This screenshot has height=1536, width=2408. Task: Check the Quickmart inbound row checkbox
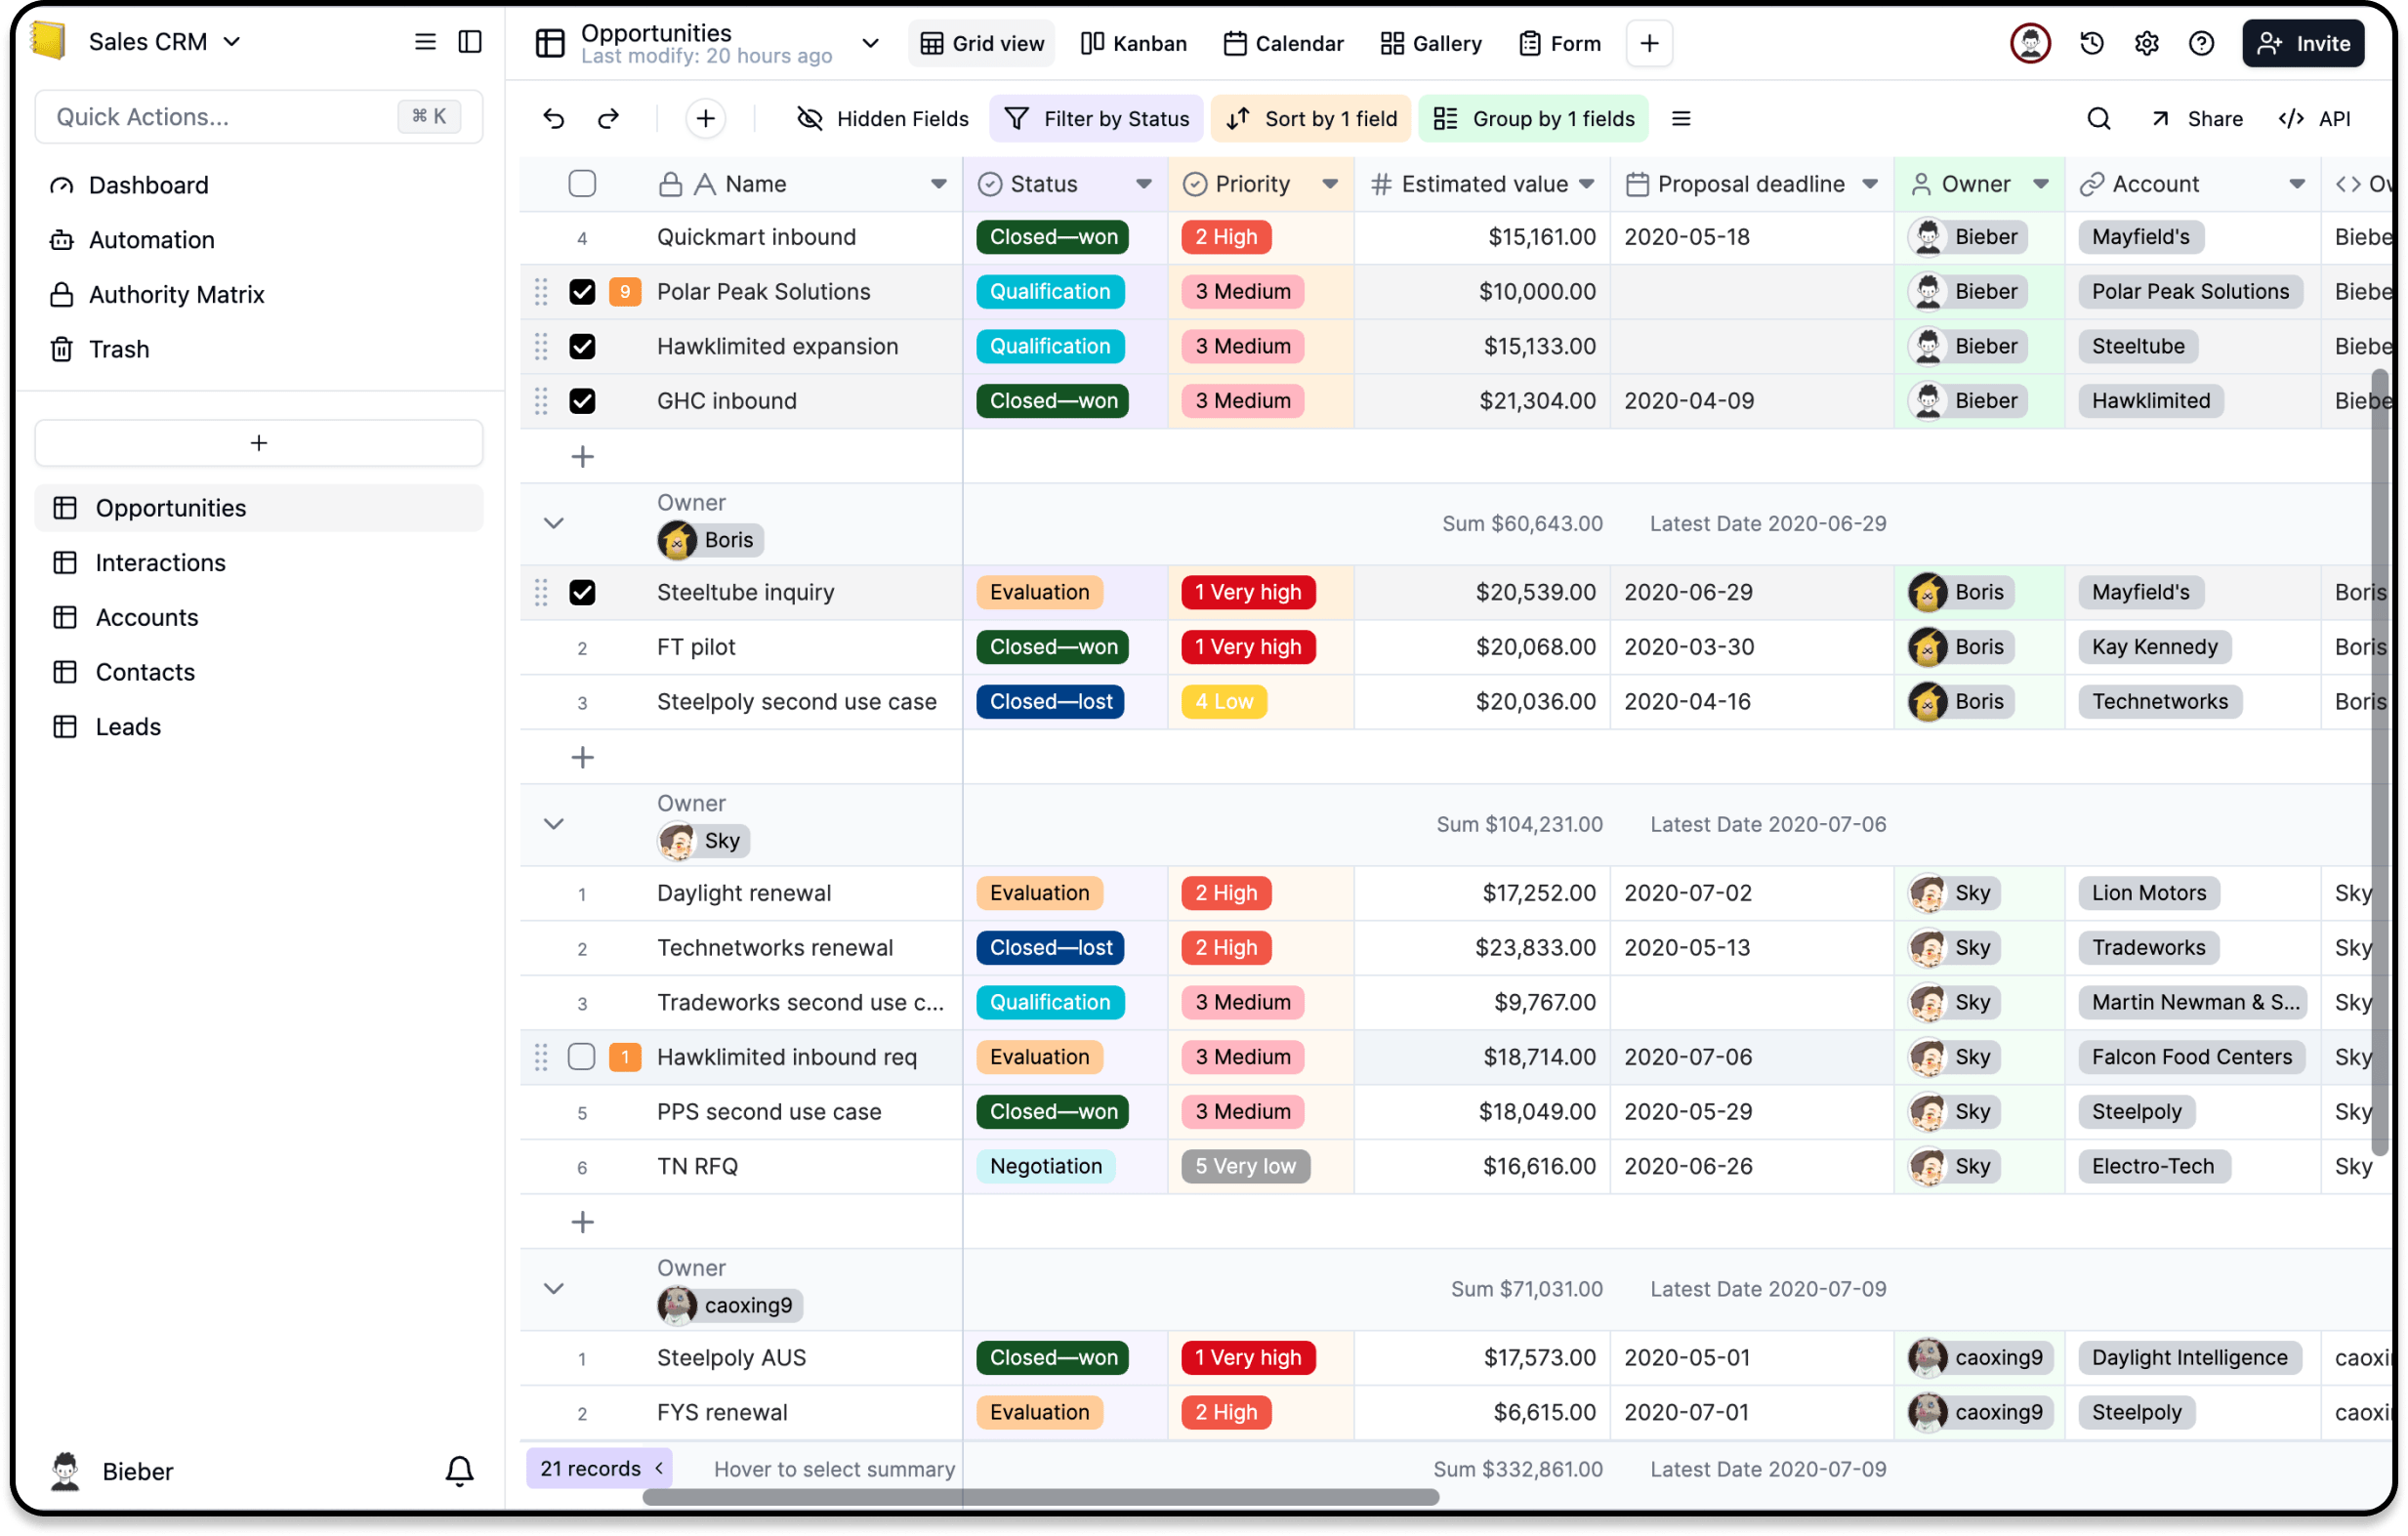[582, 237]
